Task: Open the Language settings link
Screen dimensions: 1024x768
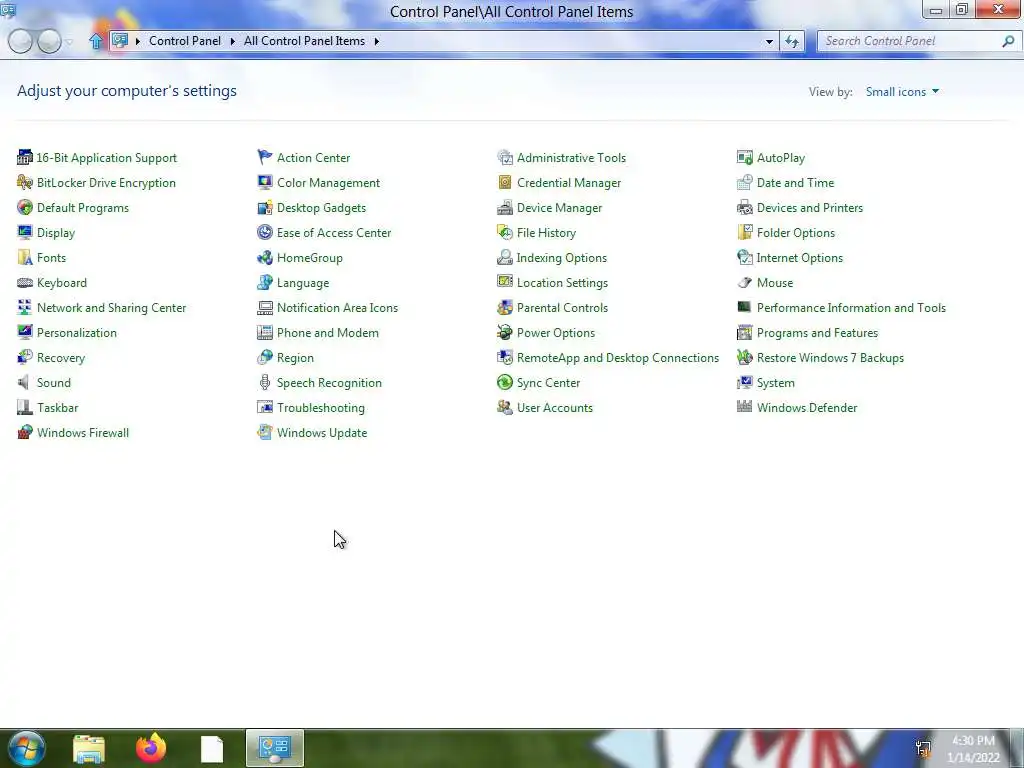Action: click(x=303, y=283)
